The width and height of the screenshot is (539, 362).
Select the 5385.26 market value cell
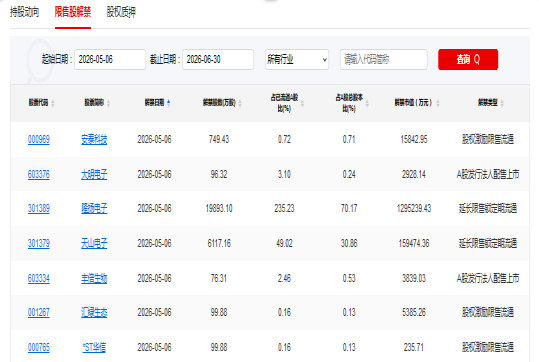414,312
